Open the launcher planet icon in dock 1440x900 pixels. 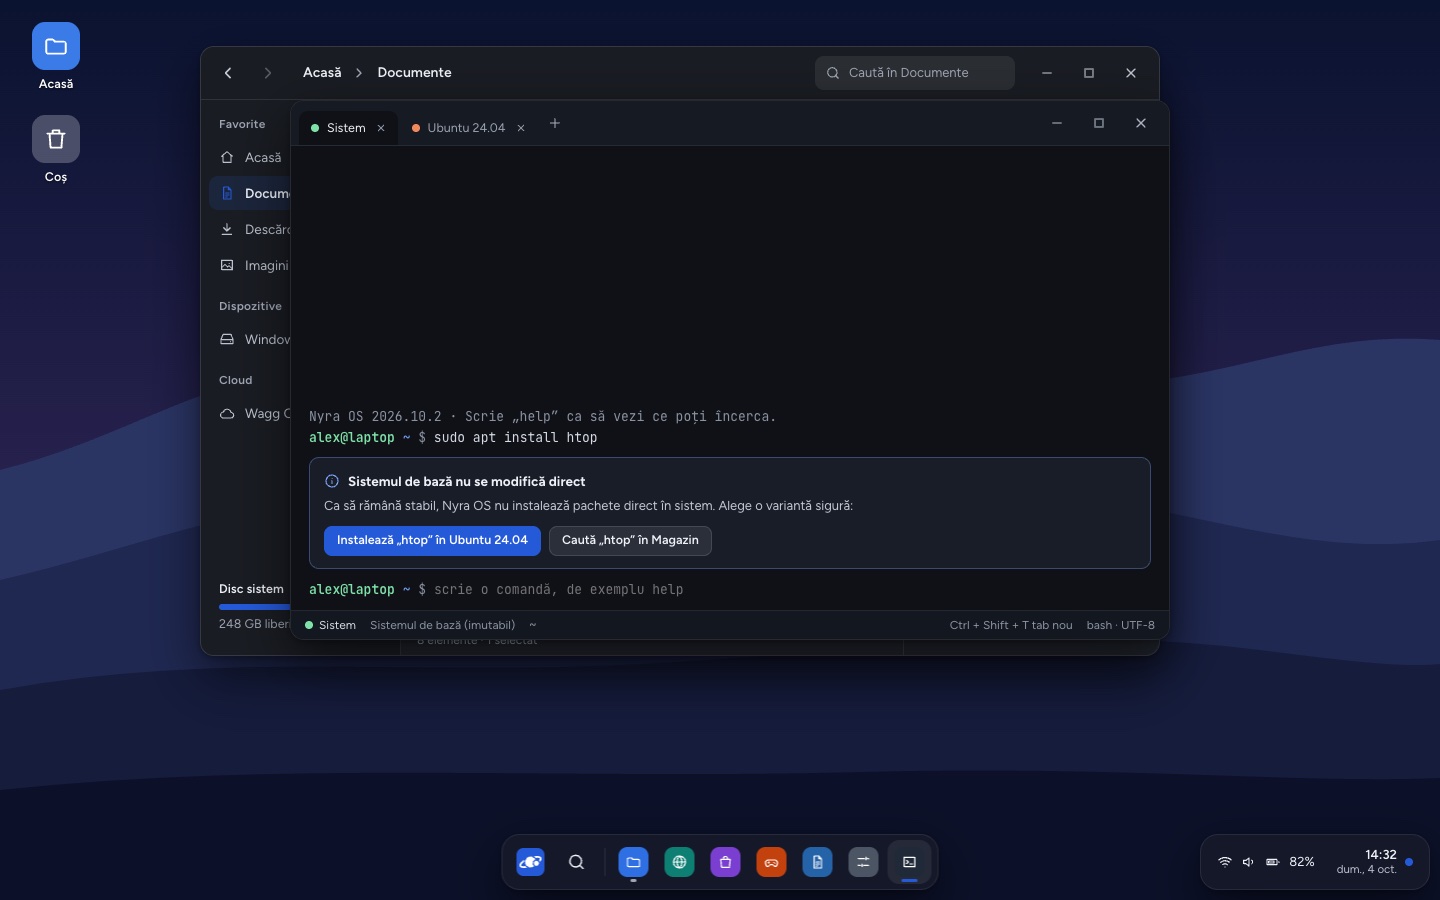point(531,862)
